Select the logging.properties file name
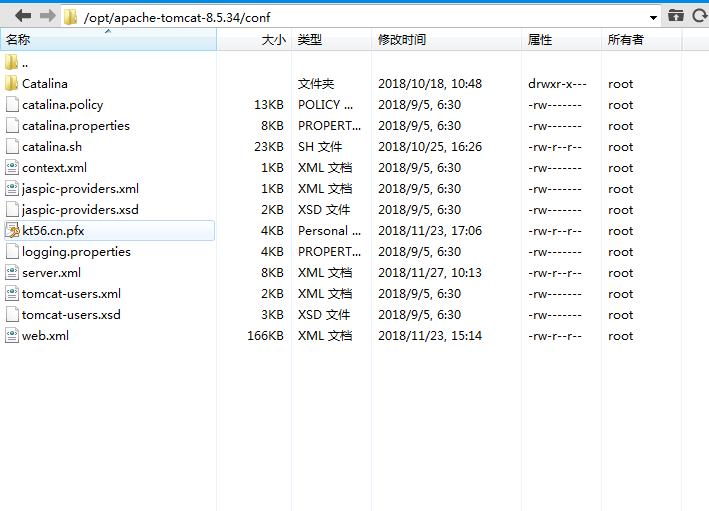 point(76,252)
